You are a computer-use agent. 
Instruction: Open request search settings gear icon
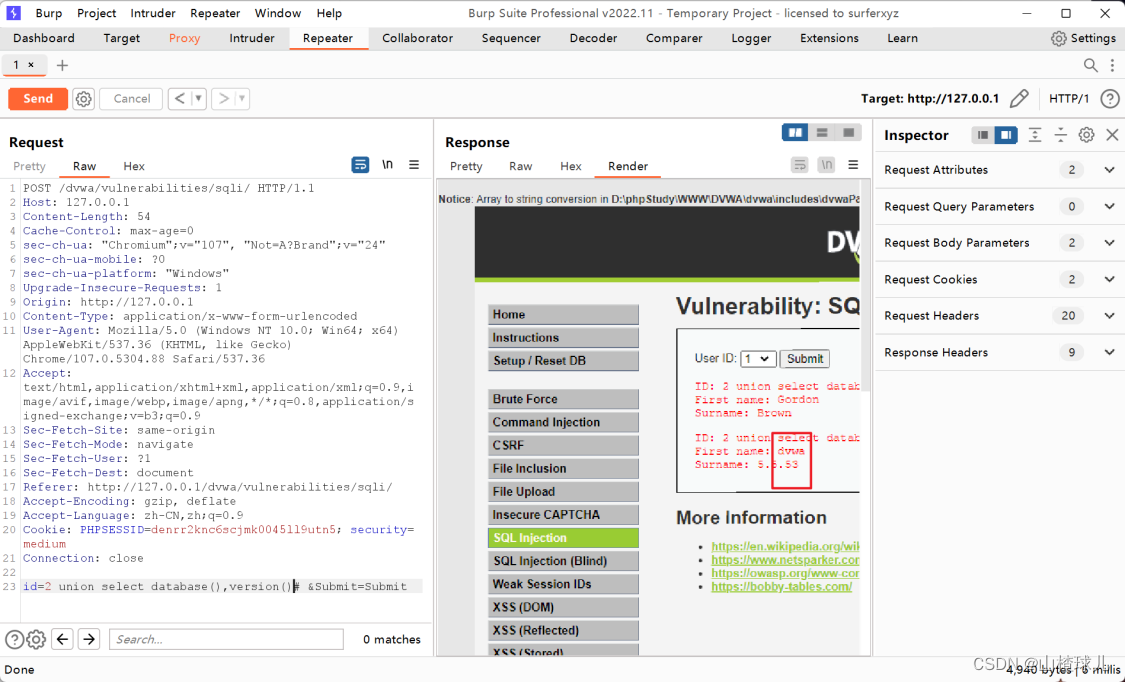click(x=36, y=639)
